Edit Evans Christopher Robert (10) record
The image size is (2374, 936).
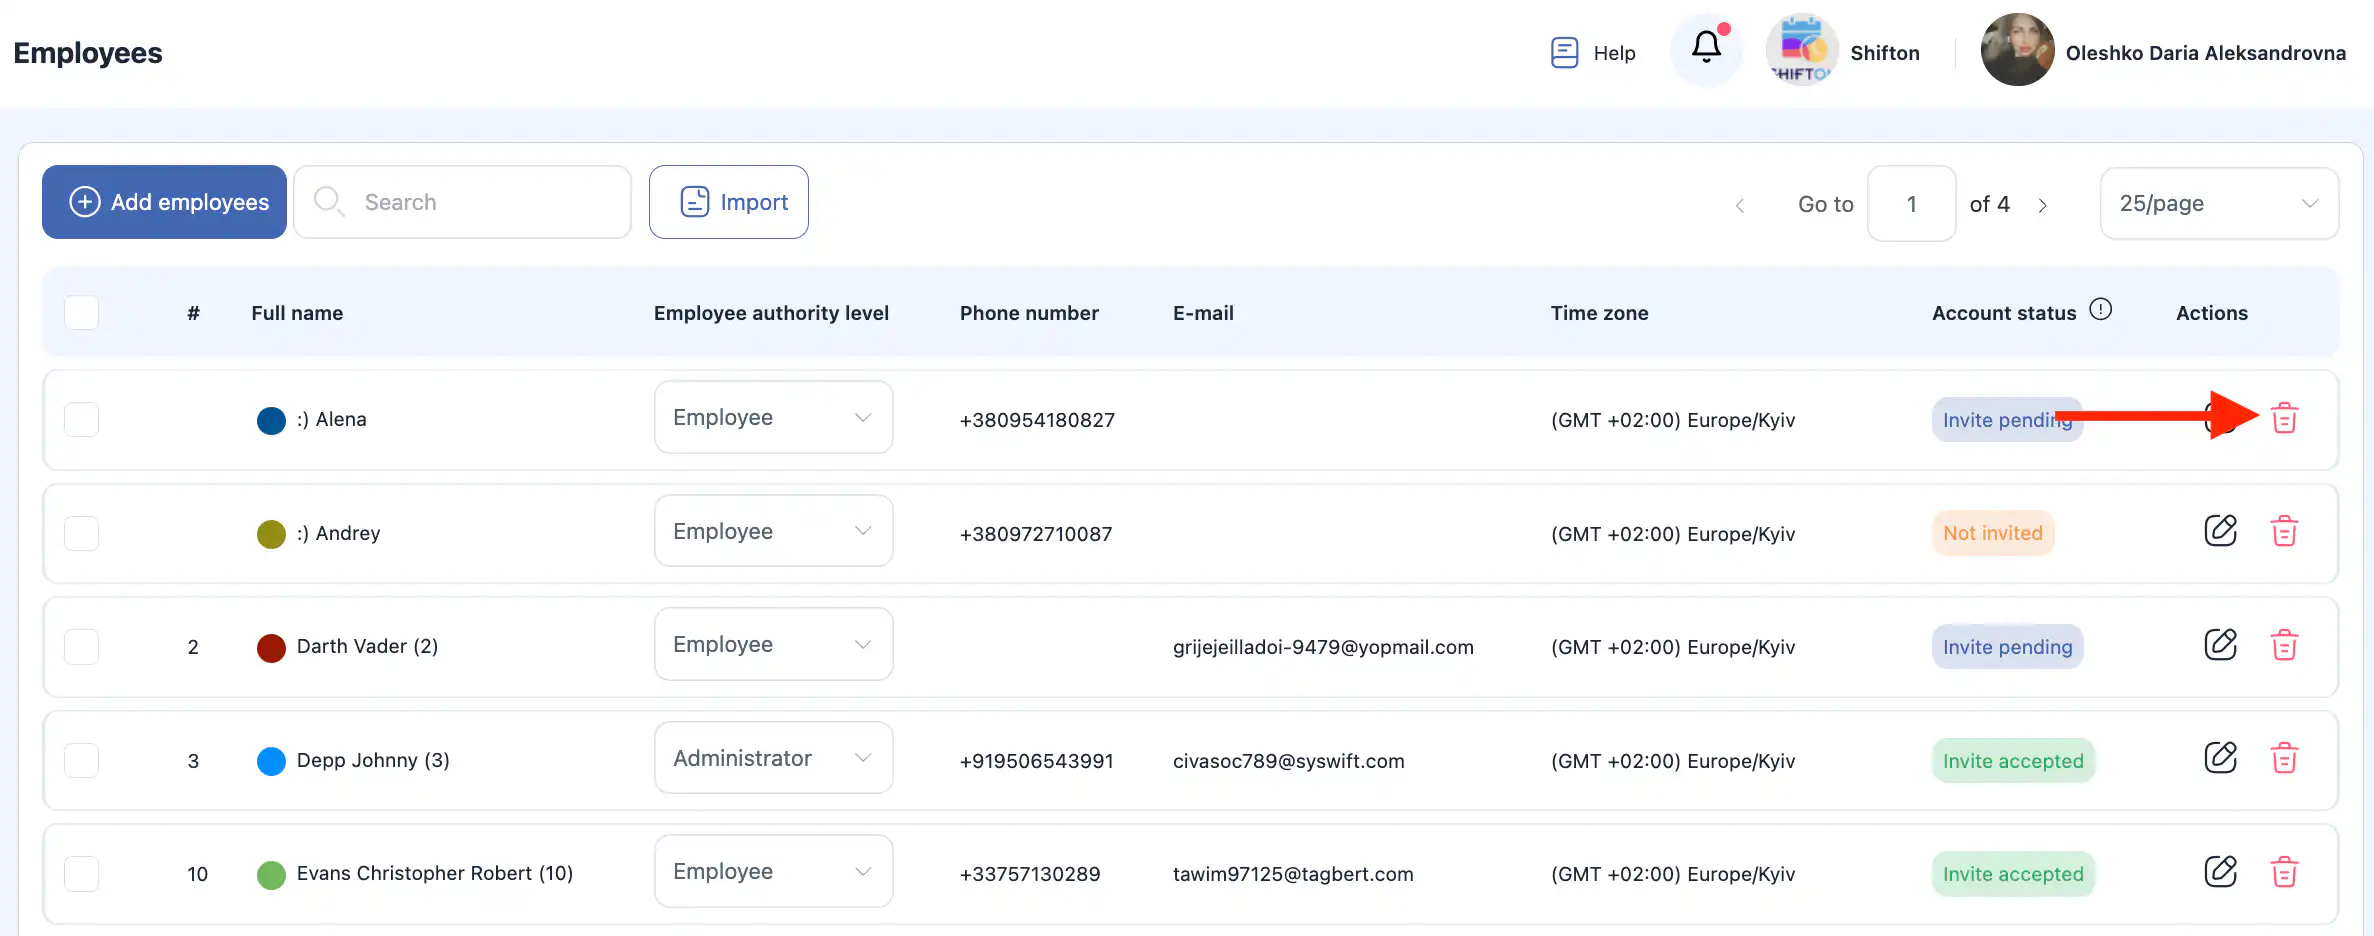coord(2220,872)
